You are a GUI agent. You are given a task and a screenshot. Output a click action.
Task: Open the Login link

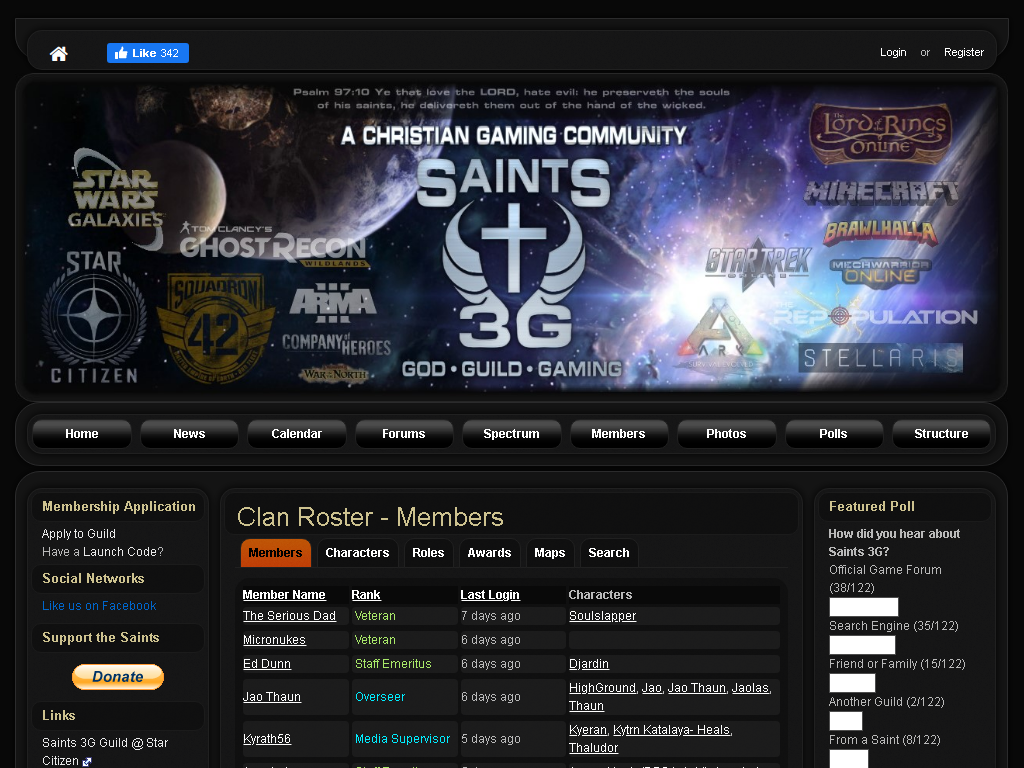(893, 52)
